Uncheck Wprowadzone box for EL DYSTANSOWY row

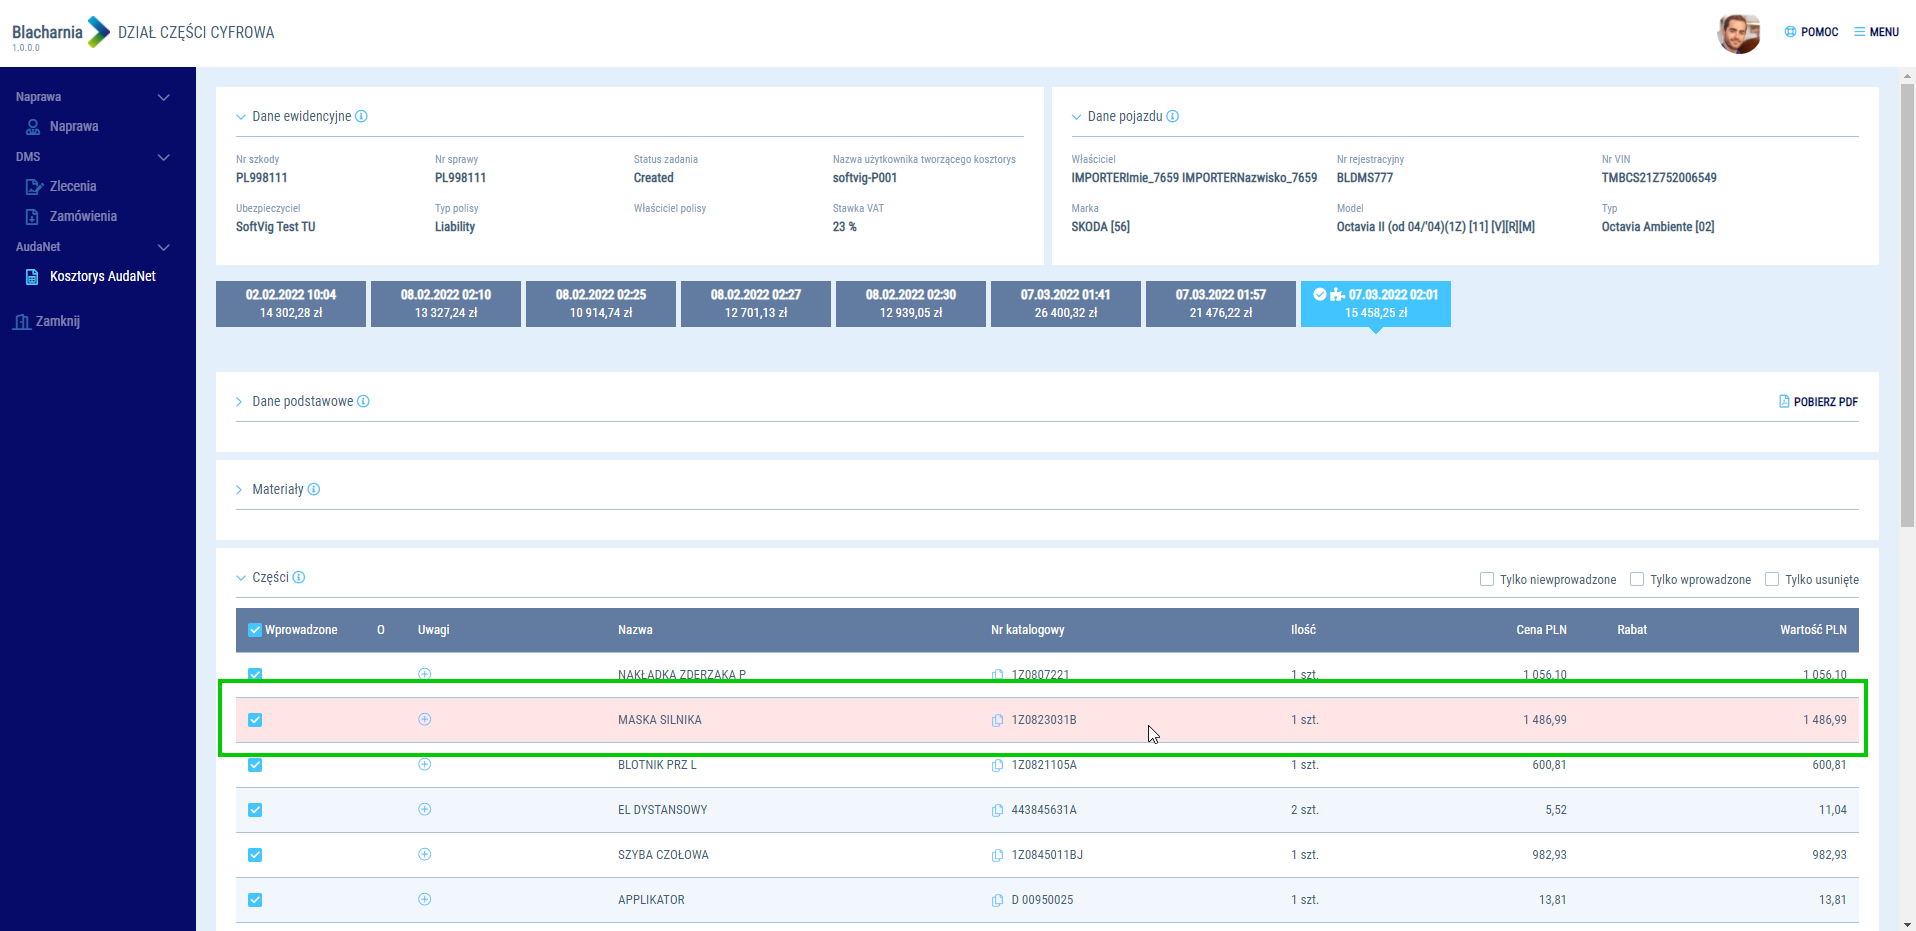255,810
